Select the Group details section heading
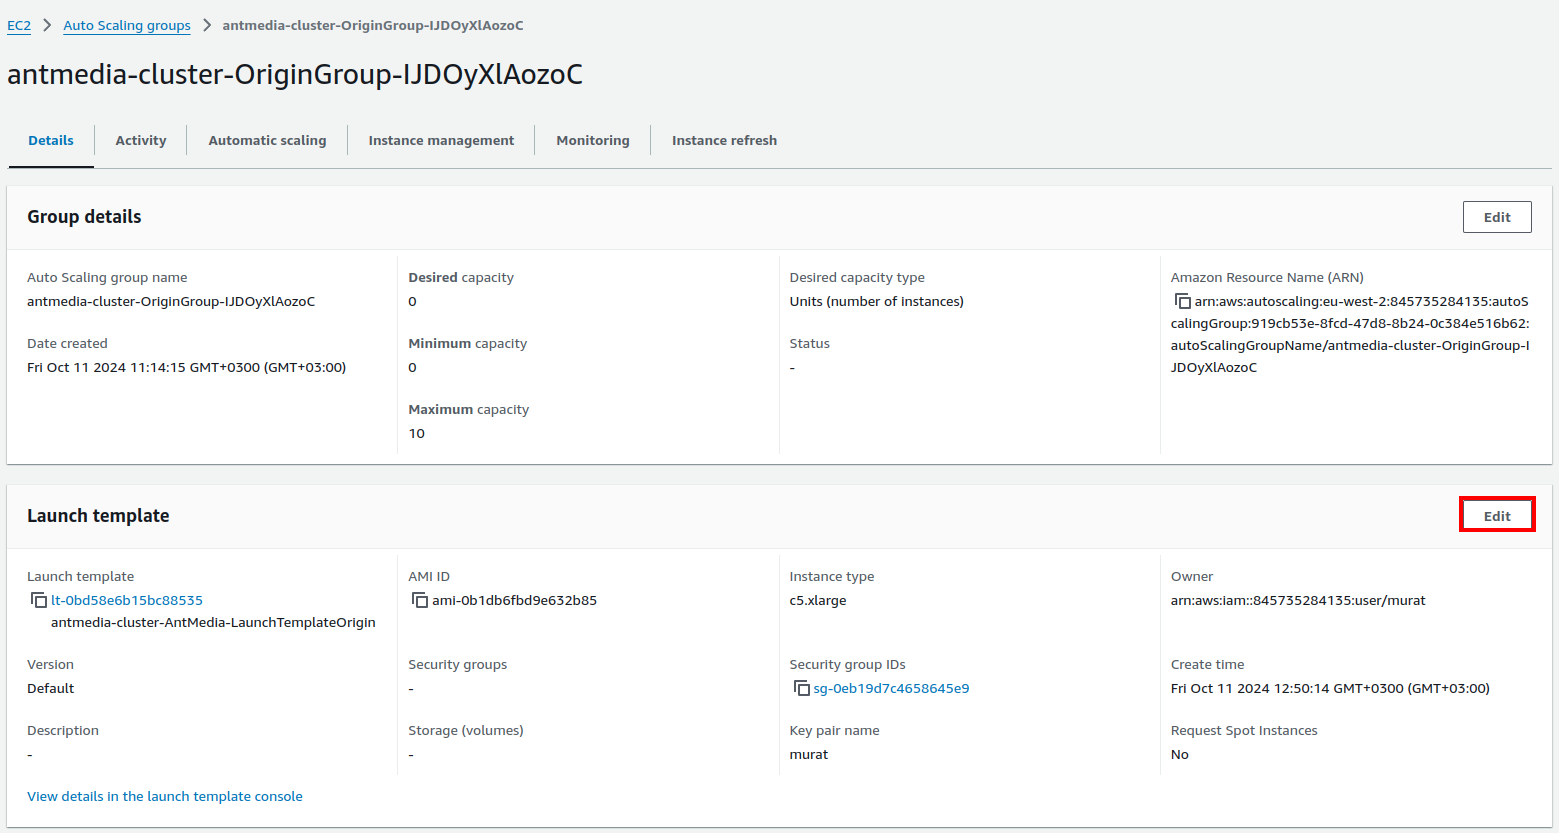This screenshot has width=1559, height=833. pyautogui.click(x=84, y=217)
